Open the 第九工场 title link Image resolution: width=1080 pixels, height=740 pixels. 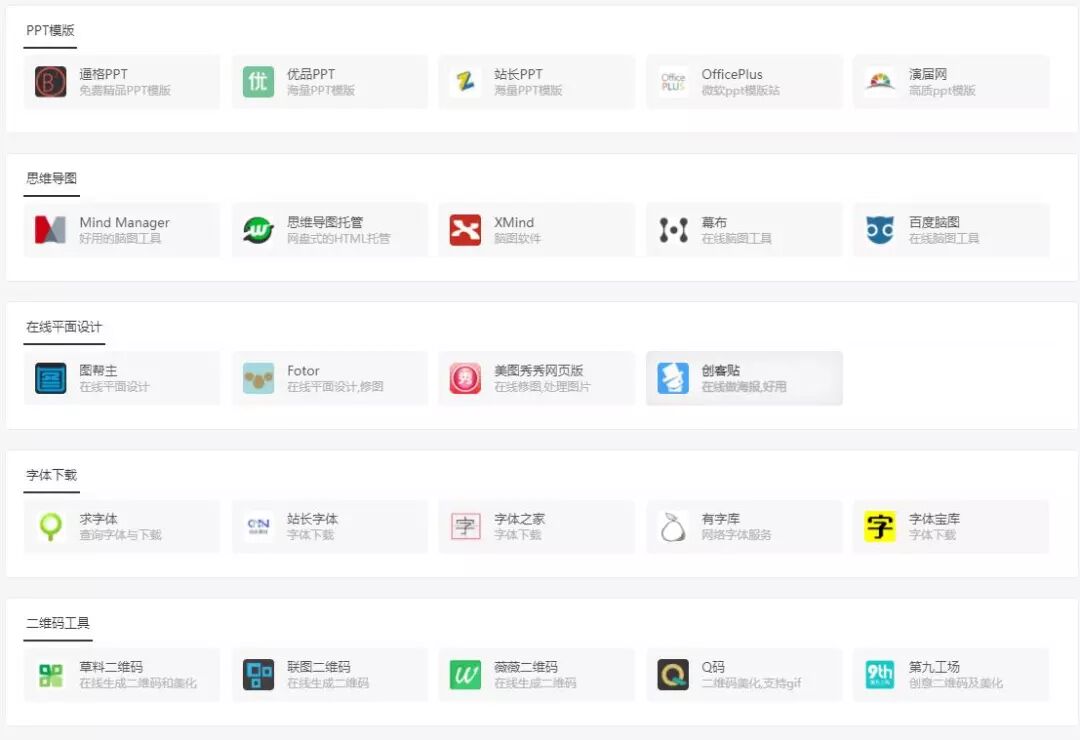pyautogui.click(x=934, y=667)
